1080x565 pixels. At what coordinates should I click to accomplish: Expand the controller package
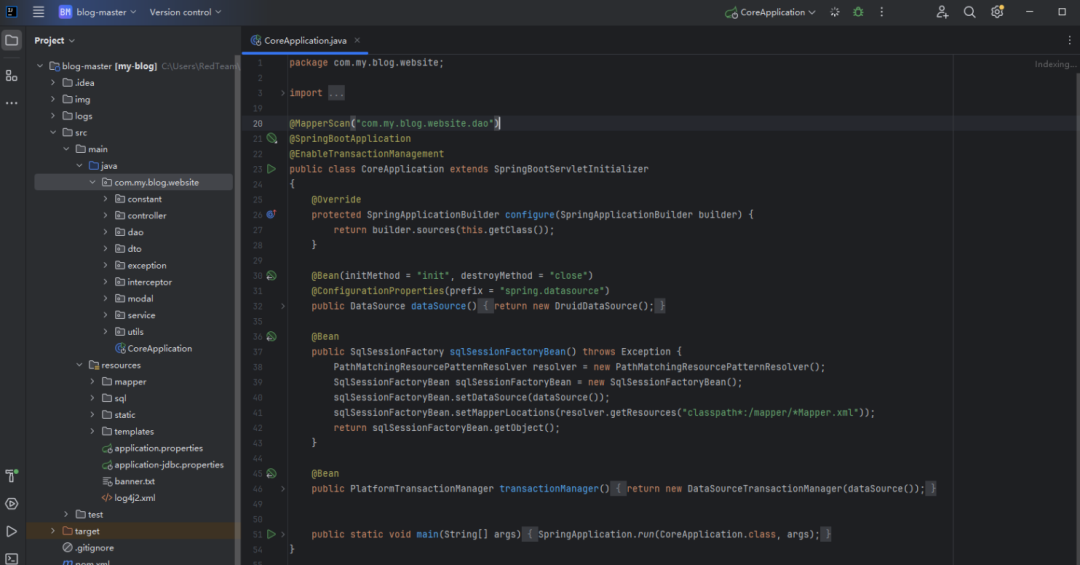click(105, 216)
